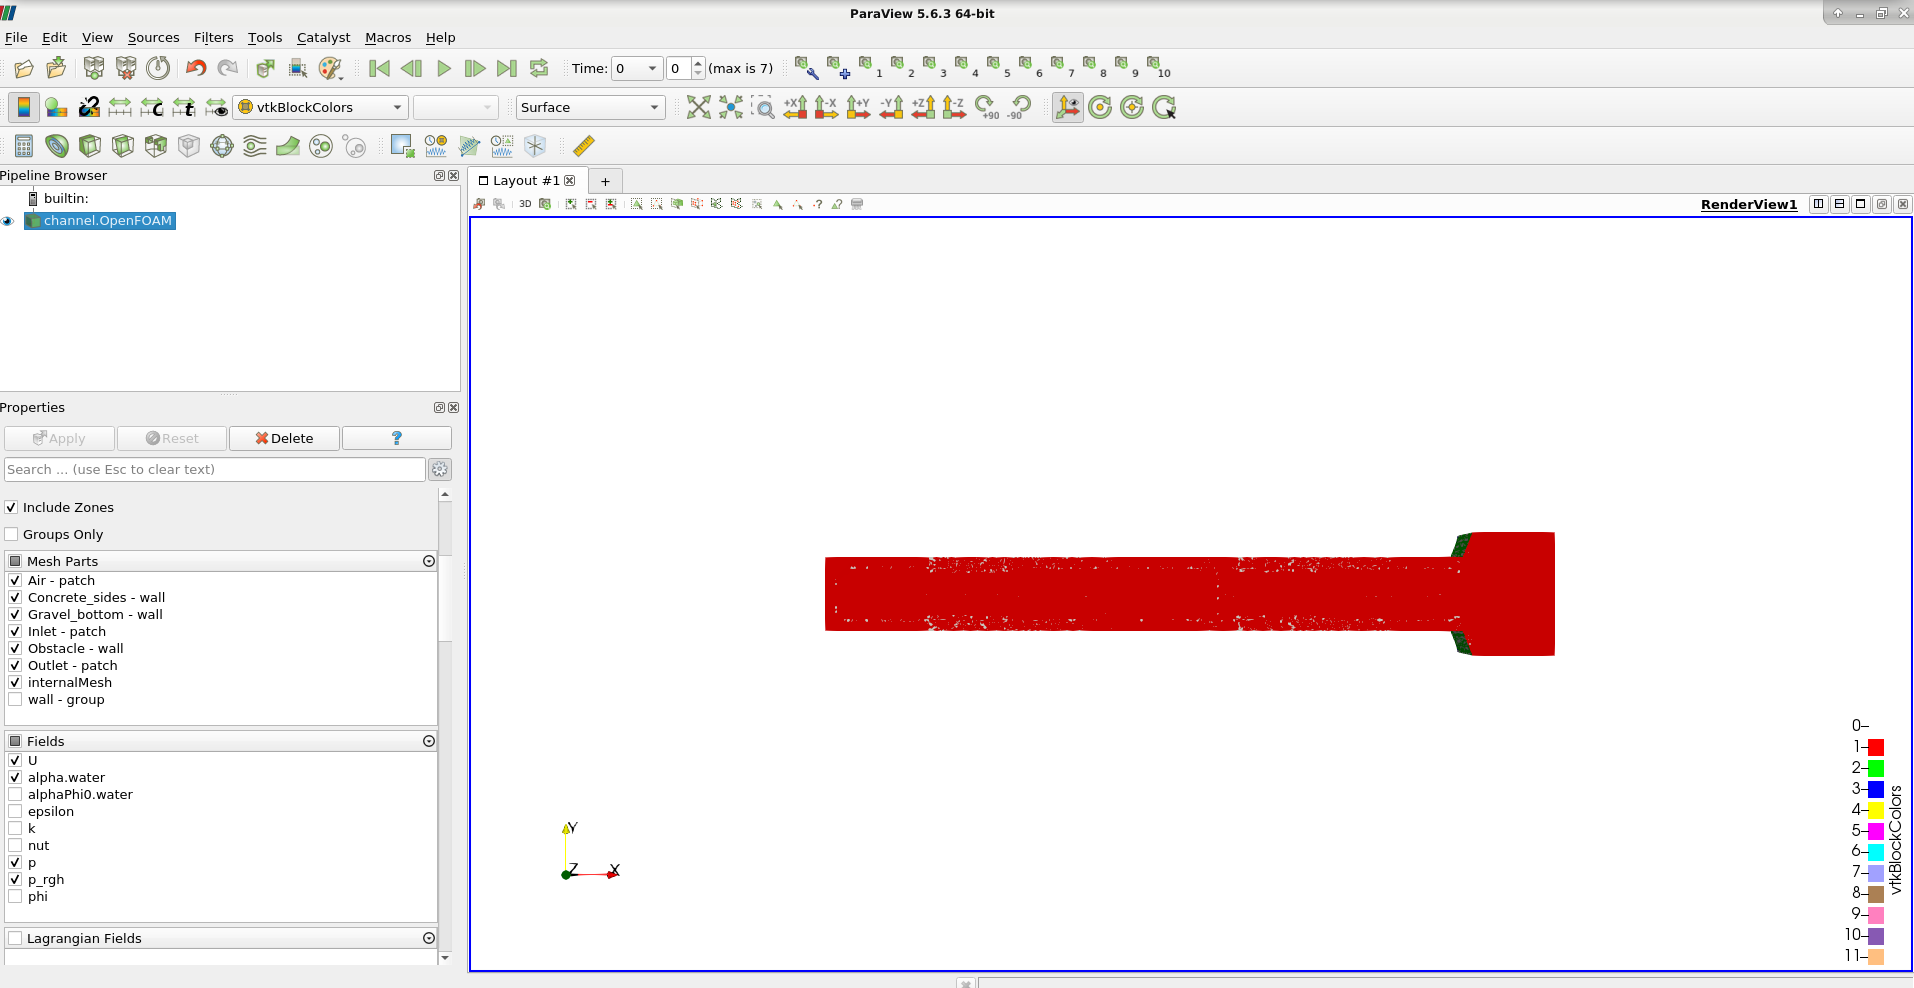
Task: Open the Surface representation dropdown
Action: (590, 107)
